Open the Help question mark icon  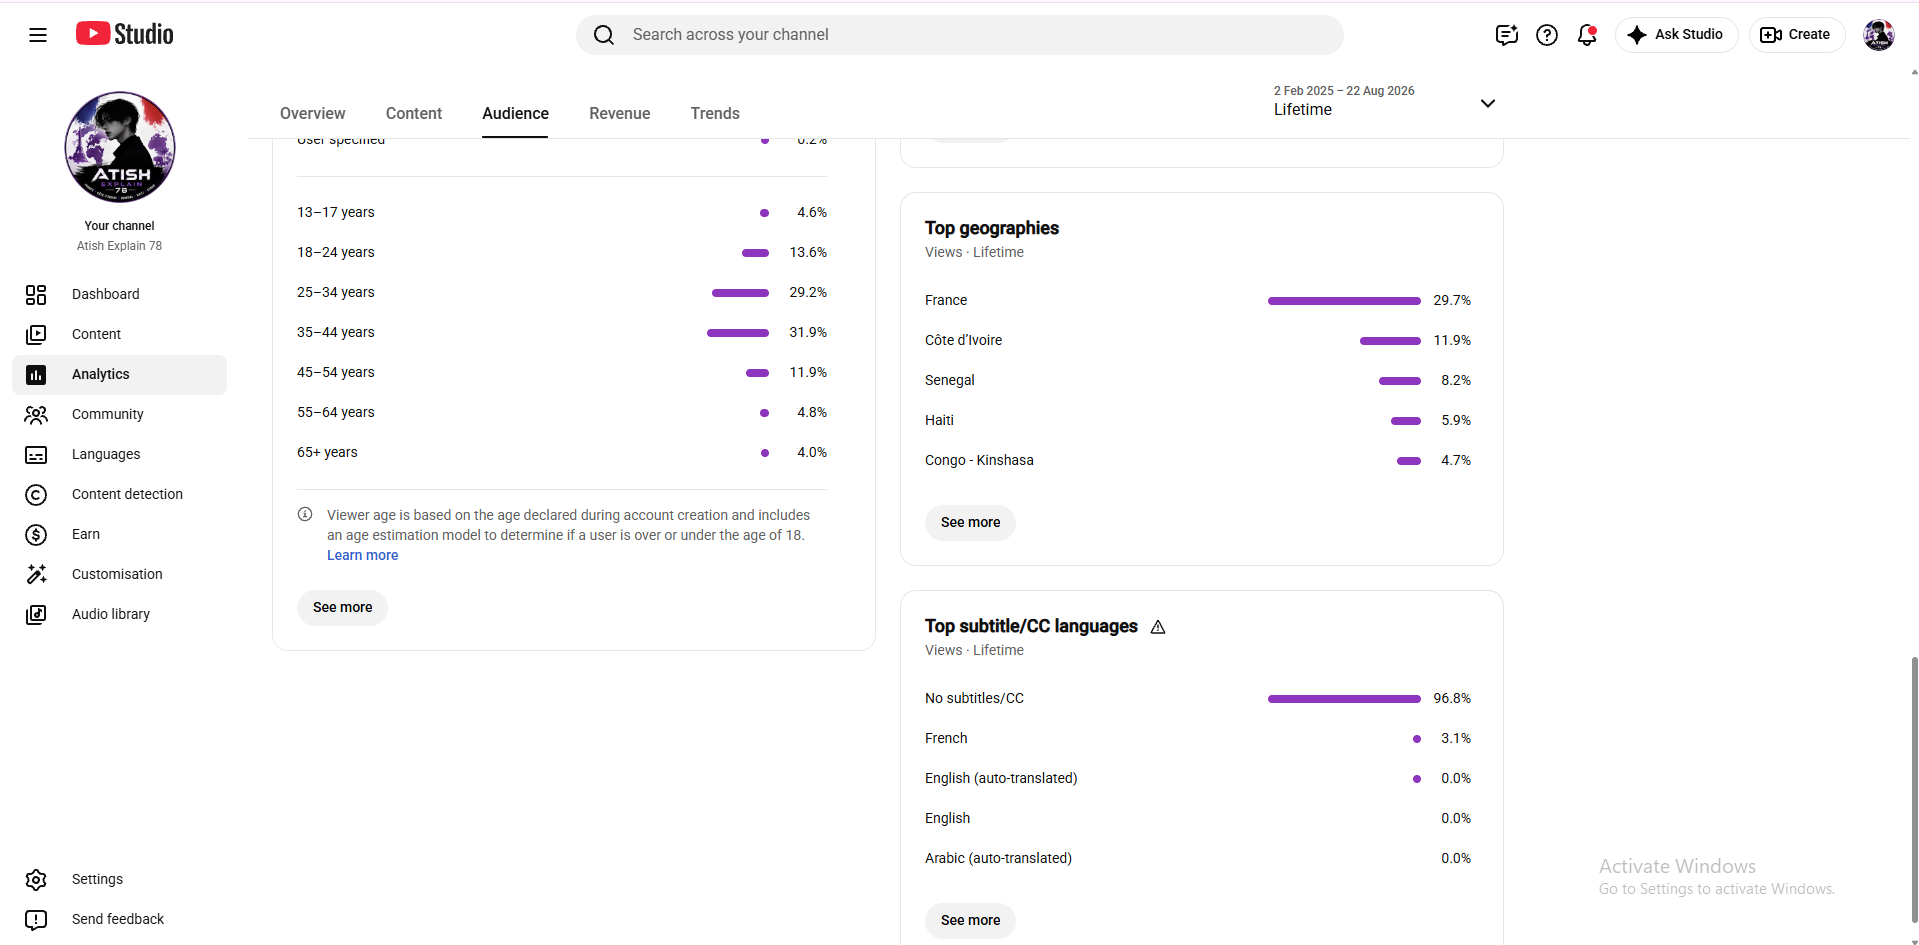point(1547,35)
